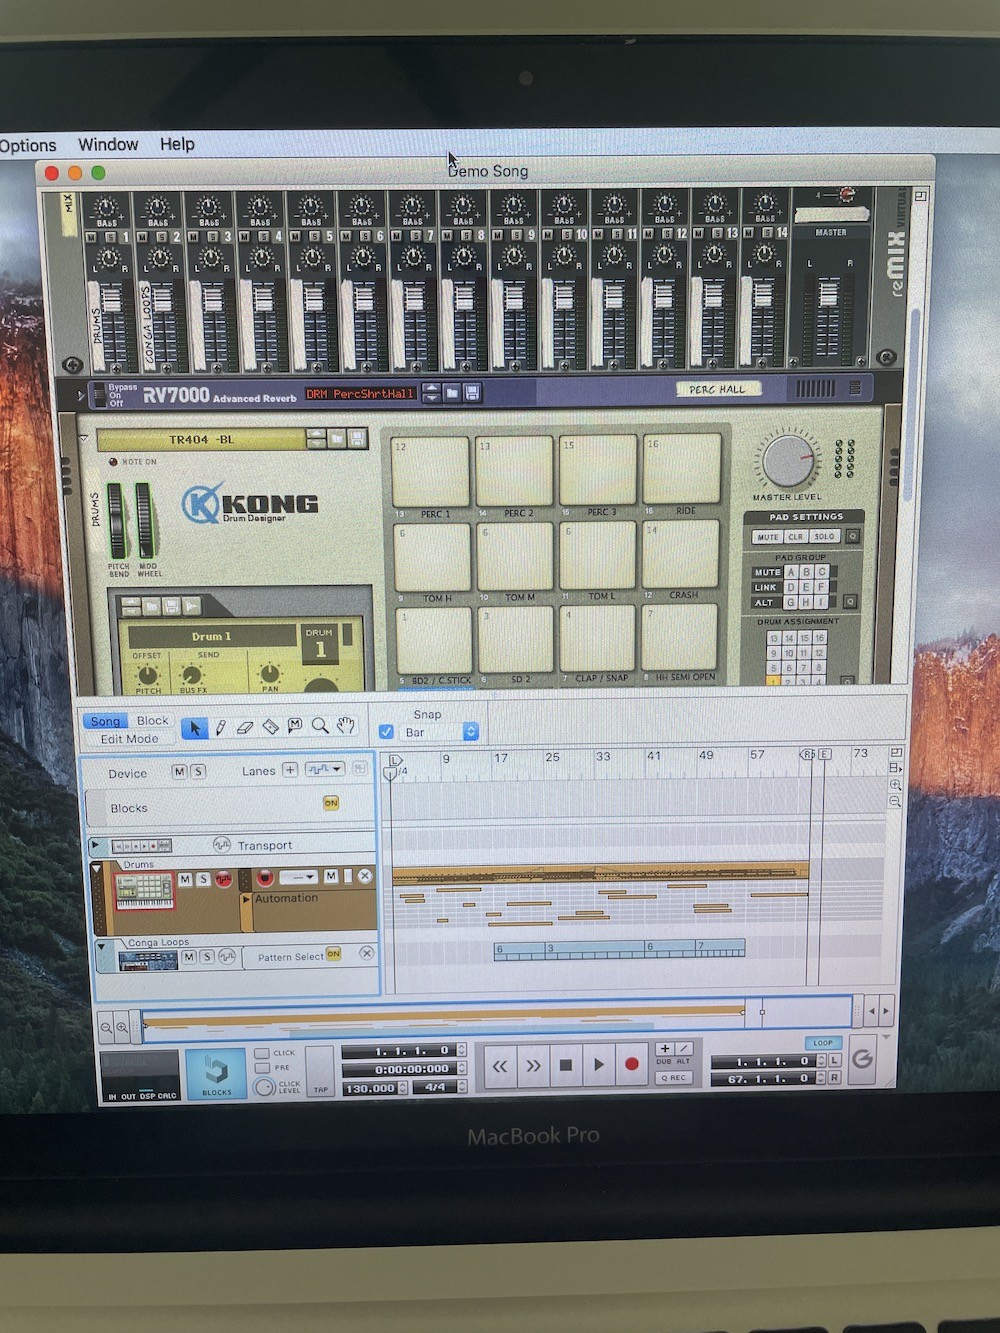Hit the TOM H drum pad
The image size is (1000, 1333).
tap(433, 558)
